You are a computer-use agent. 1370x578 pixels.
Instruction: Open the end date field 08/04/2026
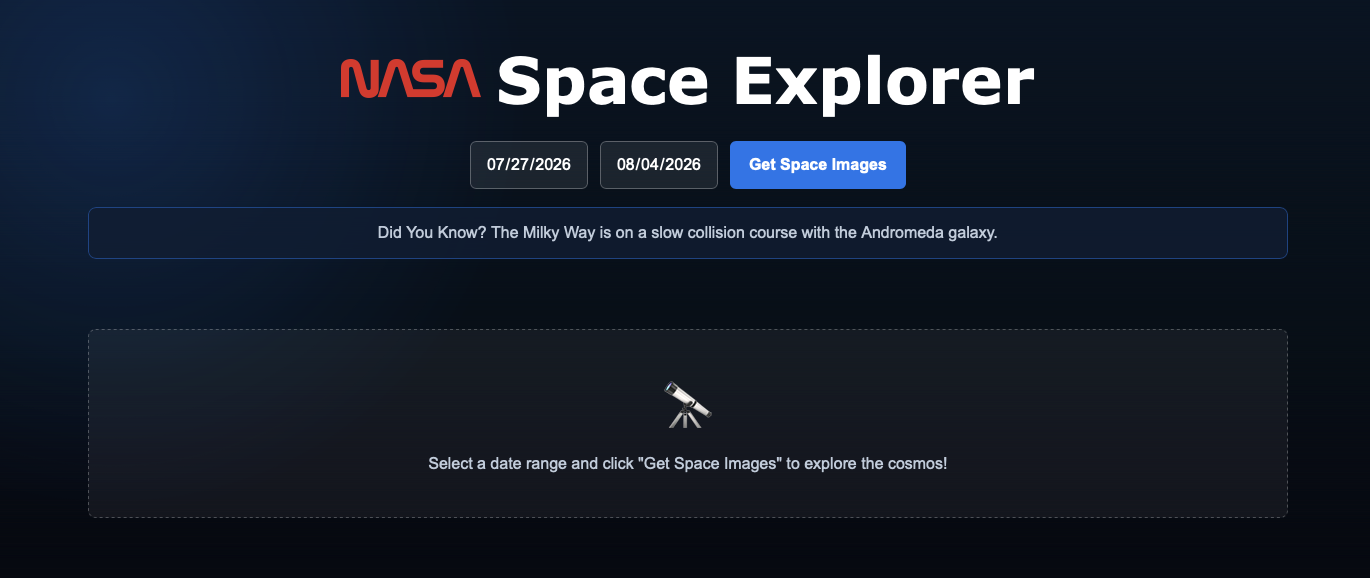659,165
